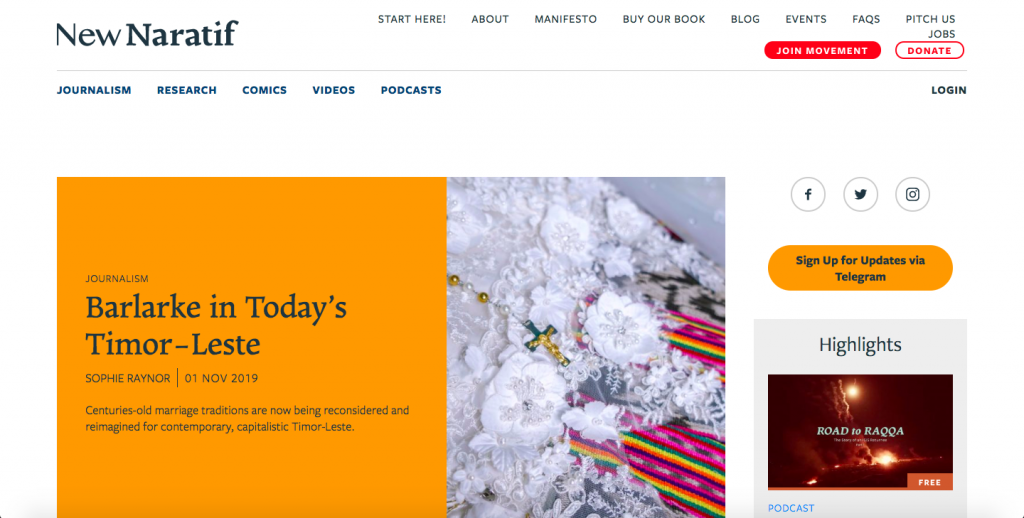Image resolution: width=1024 pixels, height=518 pixels.
Task: Go to the COMICS section
Action: pyautogui.click(x=264, y=90)
